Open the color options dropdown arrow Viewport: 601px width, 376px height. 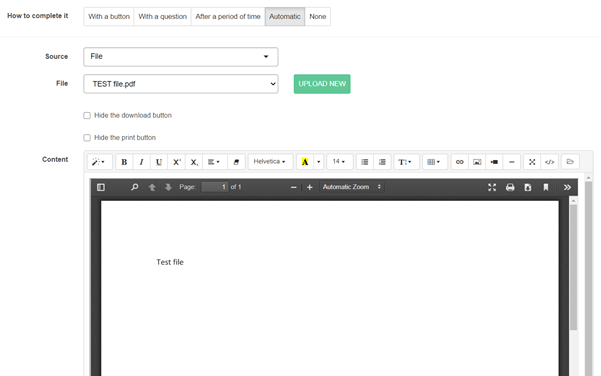click(319, 162)
